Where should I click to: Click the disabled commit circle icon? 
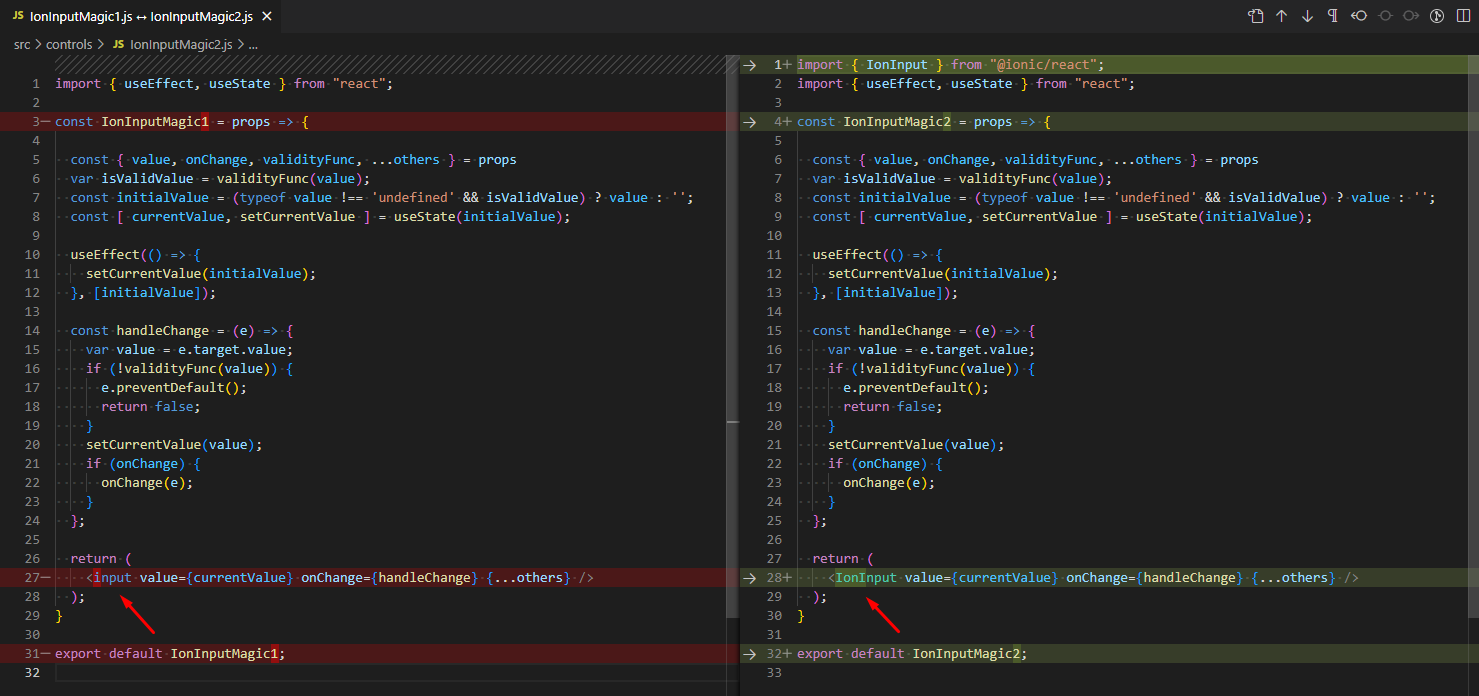1385,16
